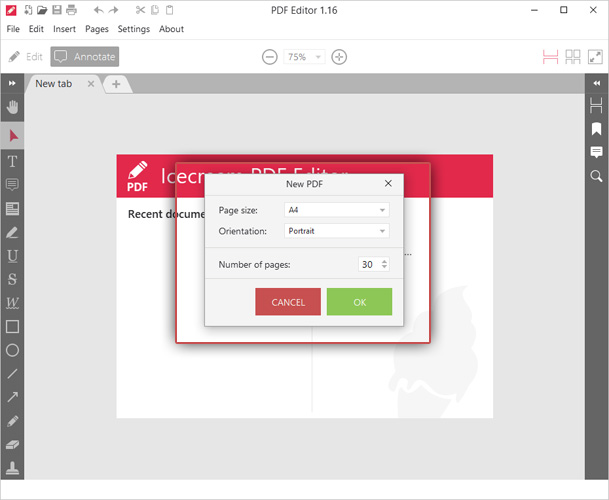Select the Pencil freehand tool

12,421
